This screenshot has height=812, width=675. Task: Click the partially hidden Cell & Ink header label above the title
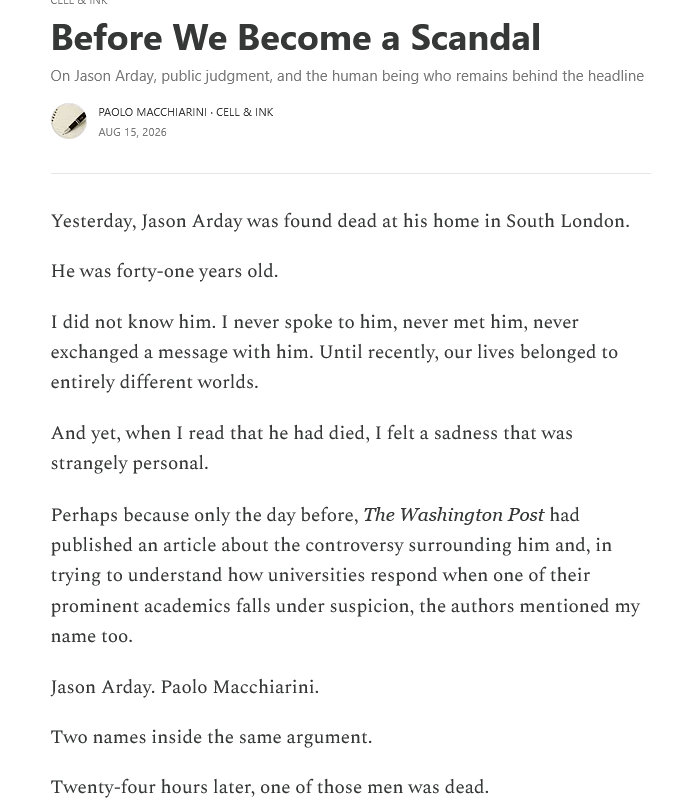[79, 2]
